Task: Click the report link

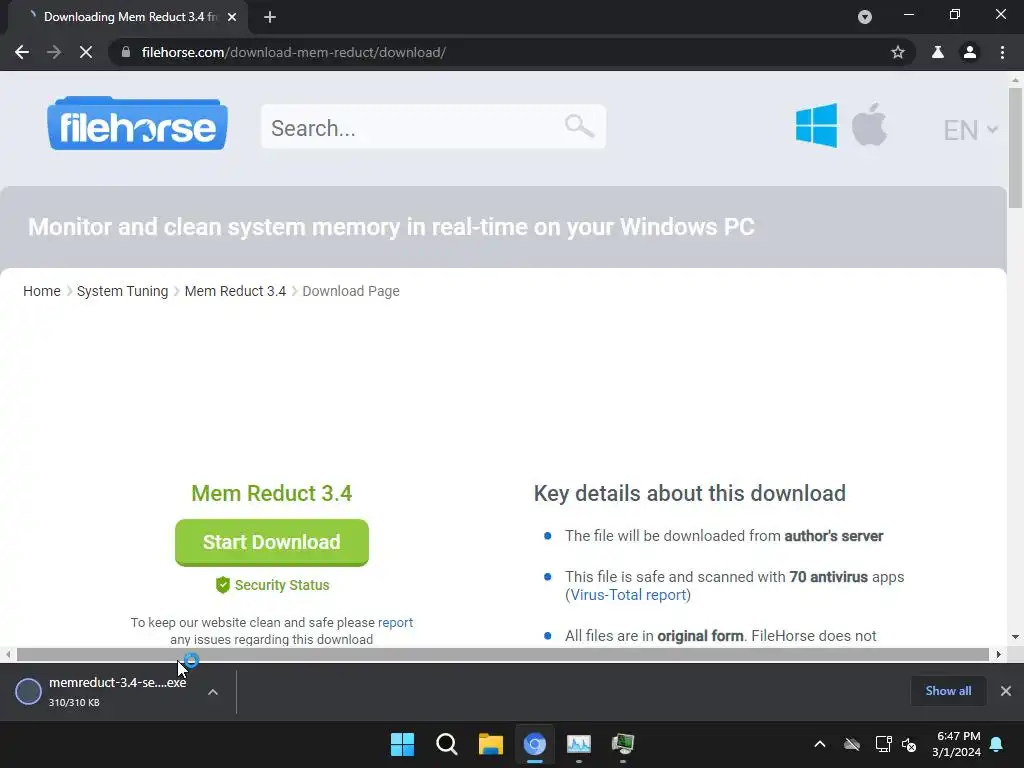Action: 395,622
